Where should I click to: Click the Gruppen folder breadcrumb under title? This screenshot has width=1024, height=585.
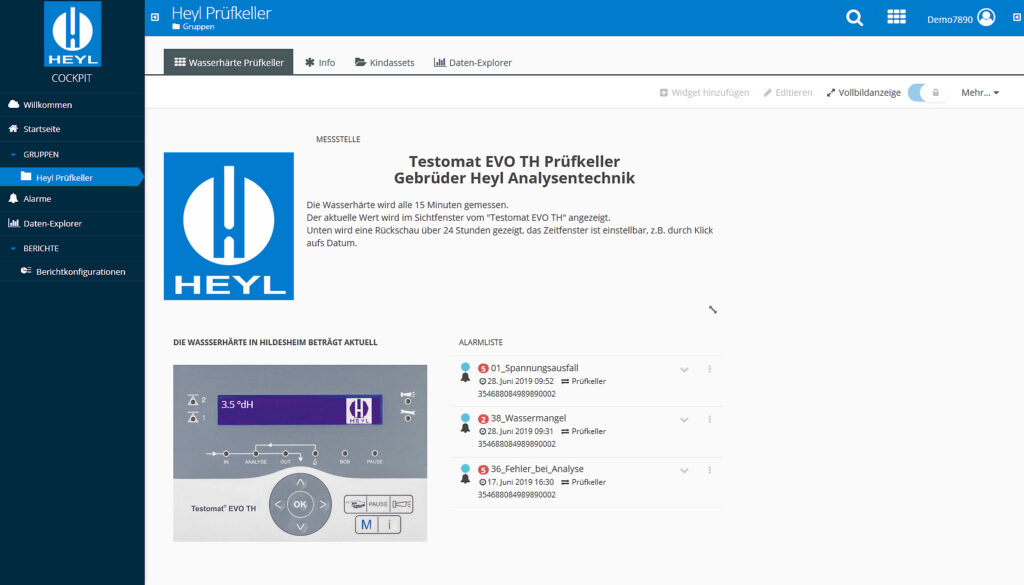193,27
